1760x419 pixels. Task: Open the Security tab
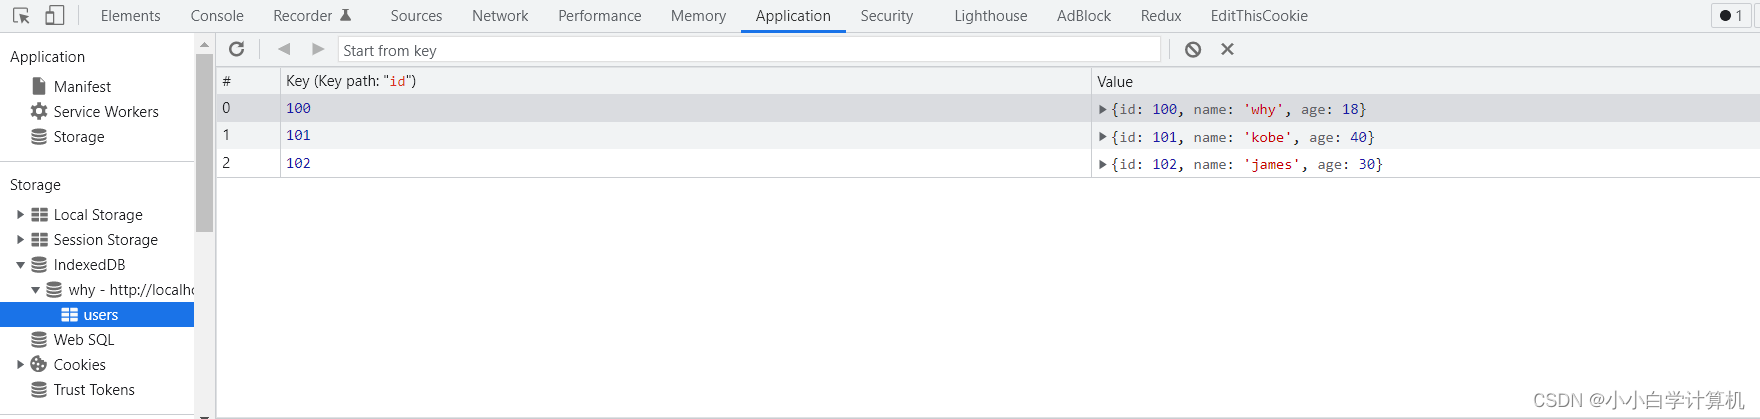click(x=887, y=16)
